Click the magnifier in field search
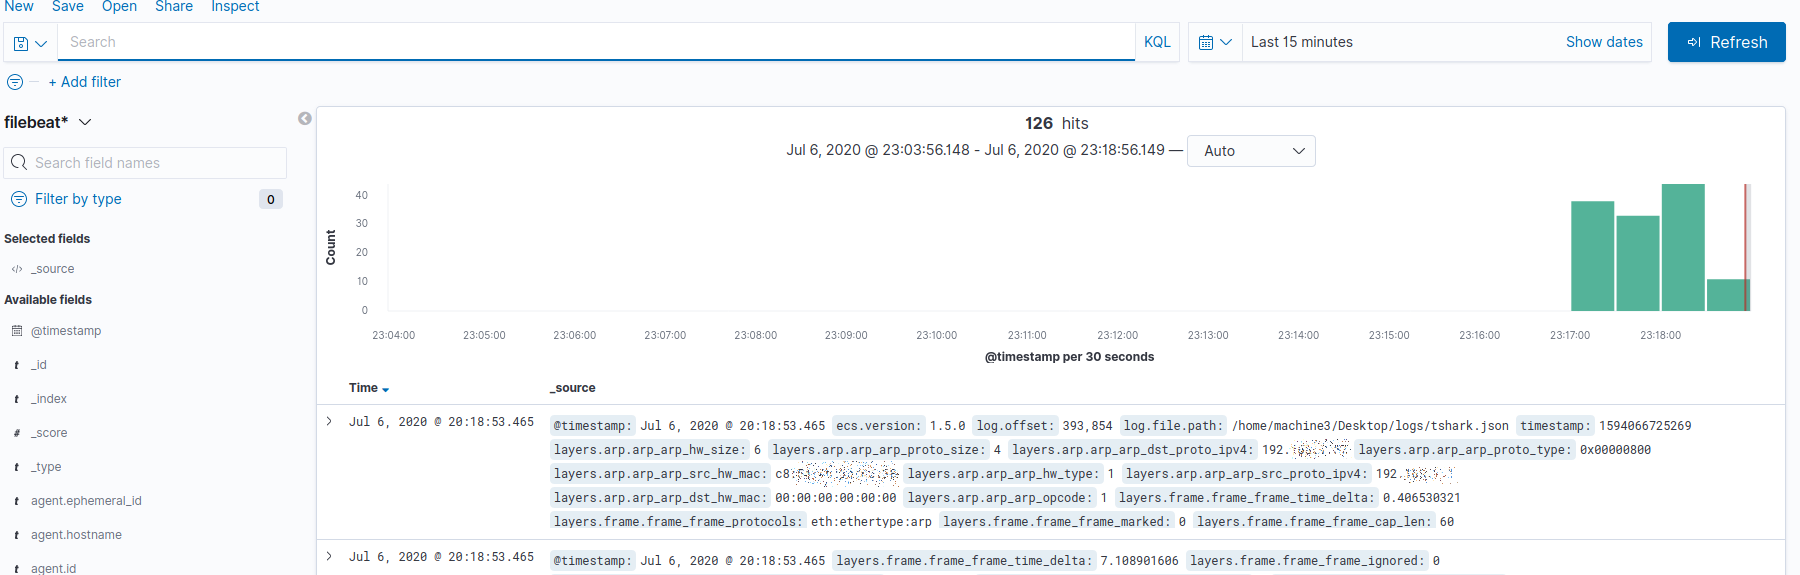This screenshot has height=575, width=1800. [x=19, y=162]
